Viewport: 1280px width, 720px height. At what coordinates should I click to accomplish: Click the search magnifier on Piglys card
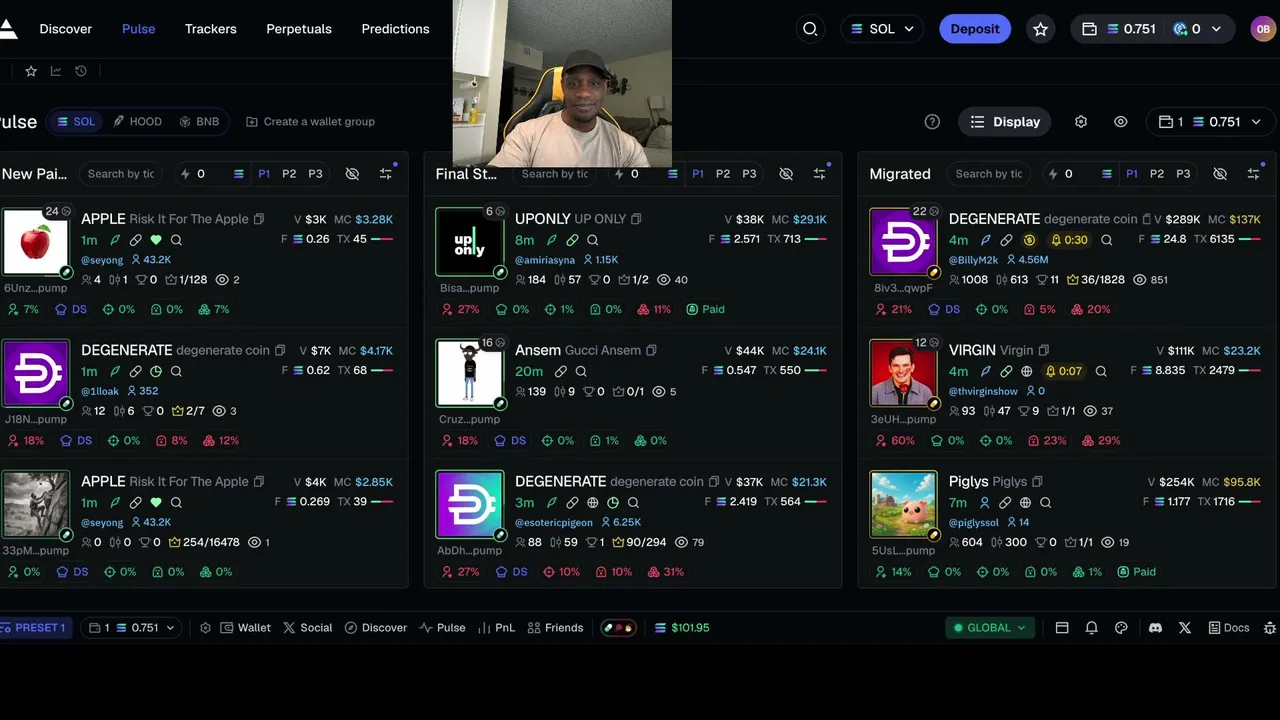point(1046,502)
